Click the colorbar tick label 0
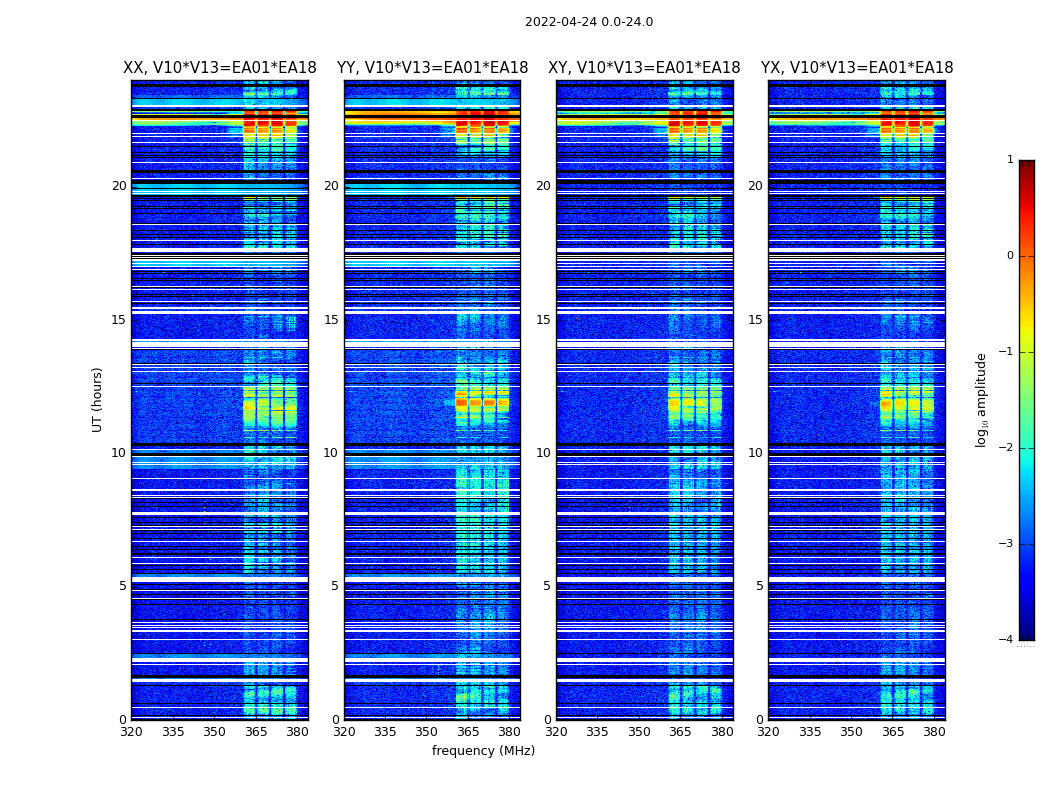1050x800 pixels. [1009, 256]
